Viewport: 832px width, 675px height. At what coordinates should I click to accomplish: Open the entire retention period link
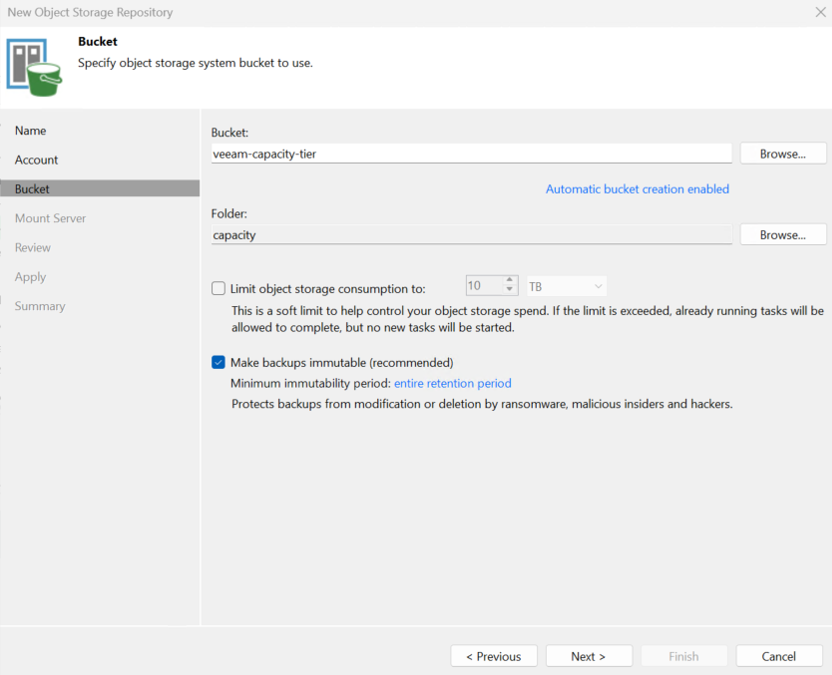click(453, 383)
